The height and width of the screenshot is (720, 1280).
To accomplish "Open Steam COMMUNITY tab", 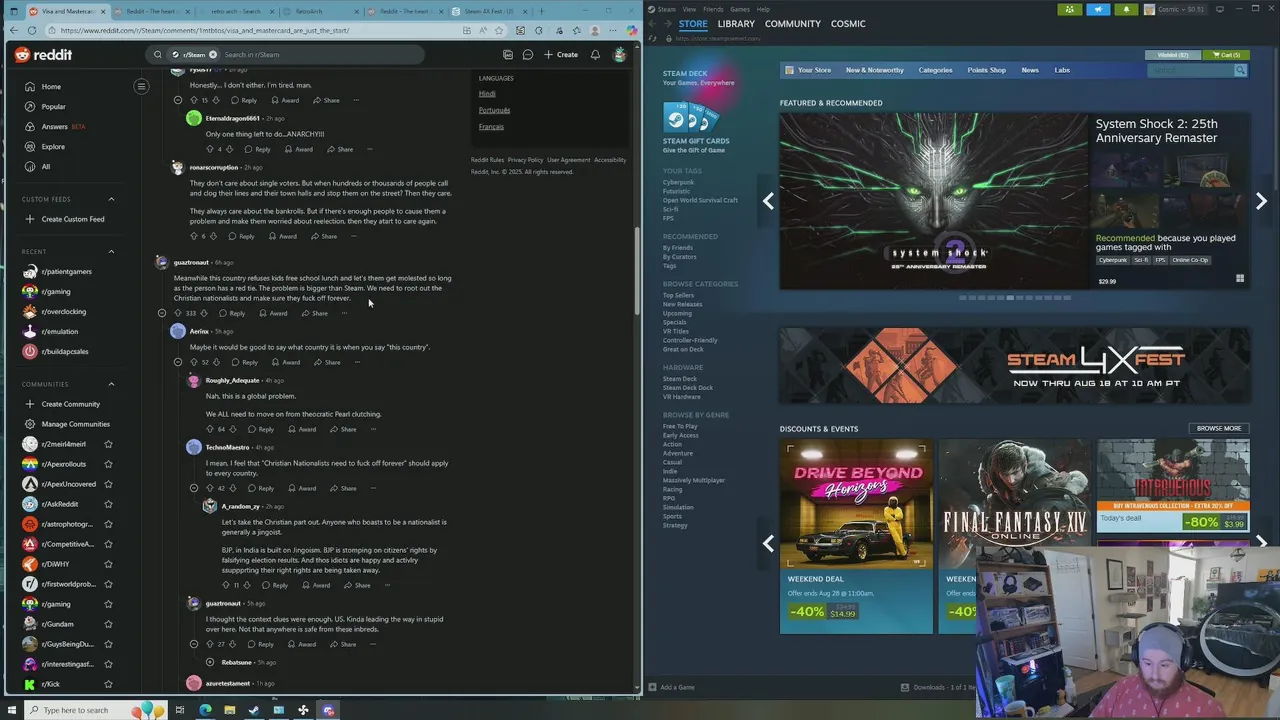I will 793,24.
